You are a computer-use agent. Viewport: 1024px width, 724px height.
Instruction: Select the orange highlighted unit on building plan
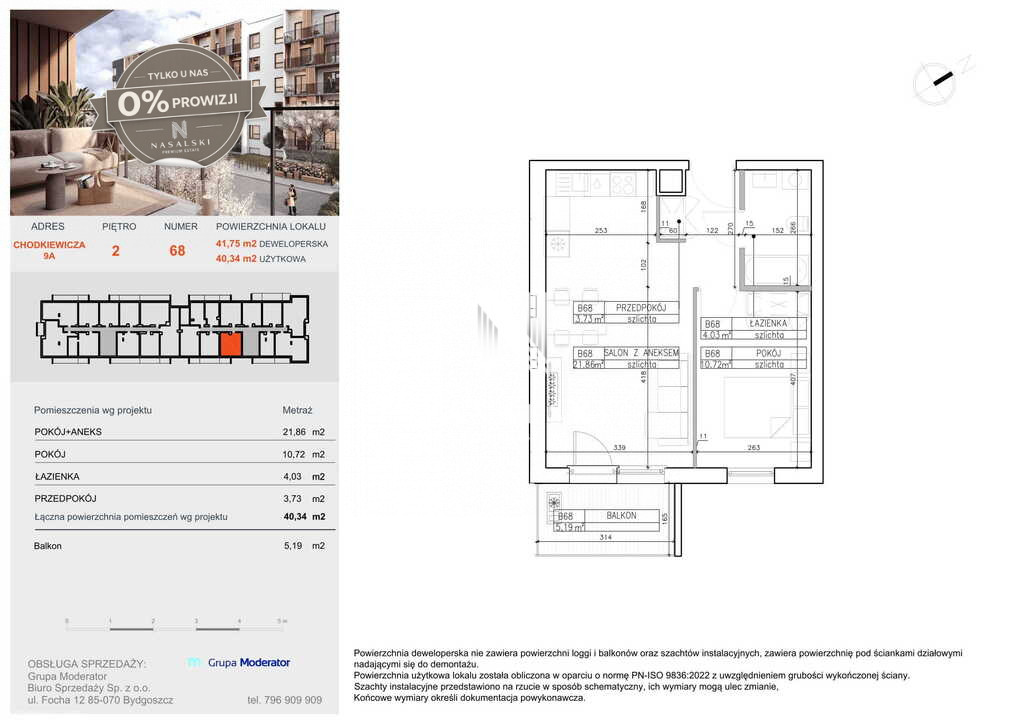[x=231, y=343]
